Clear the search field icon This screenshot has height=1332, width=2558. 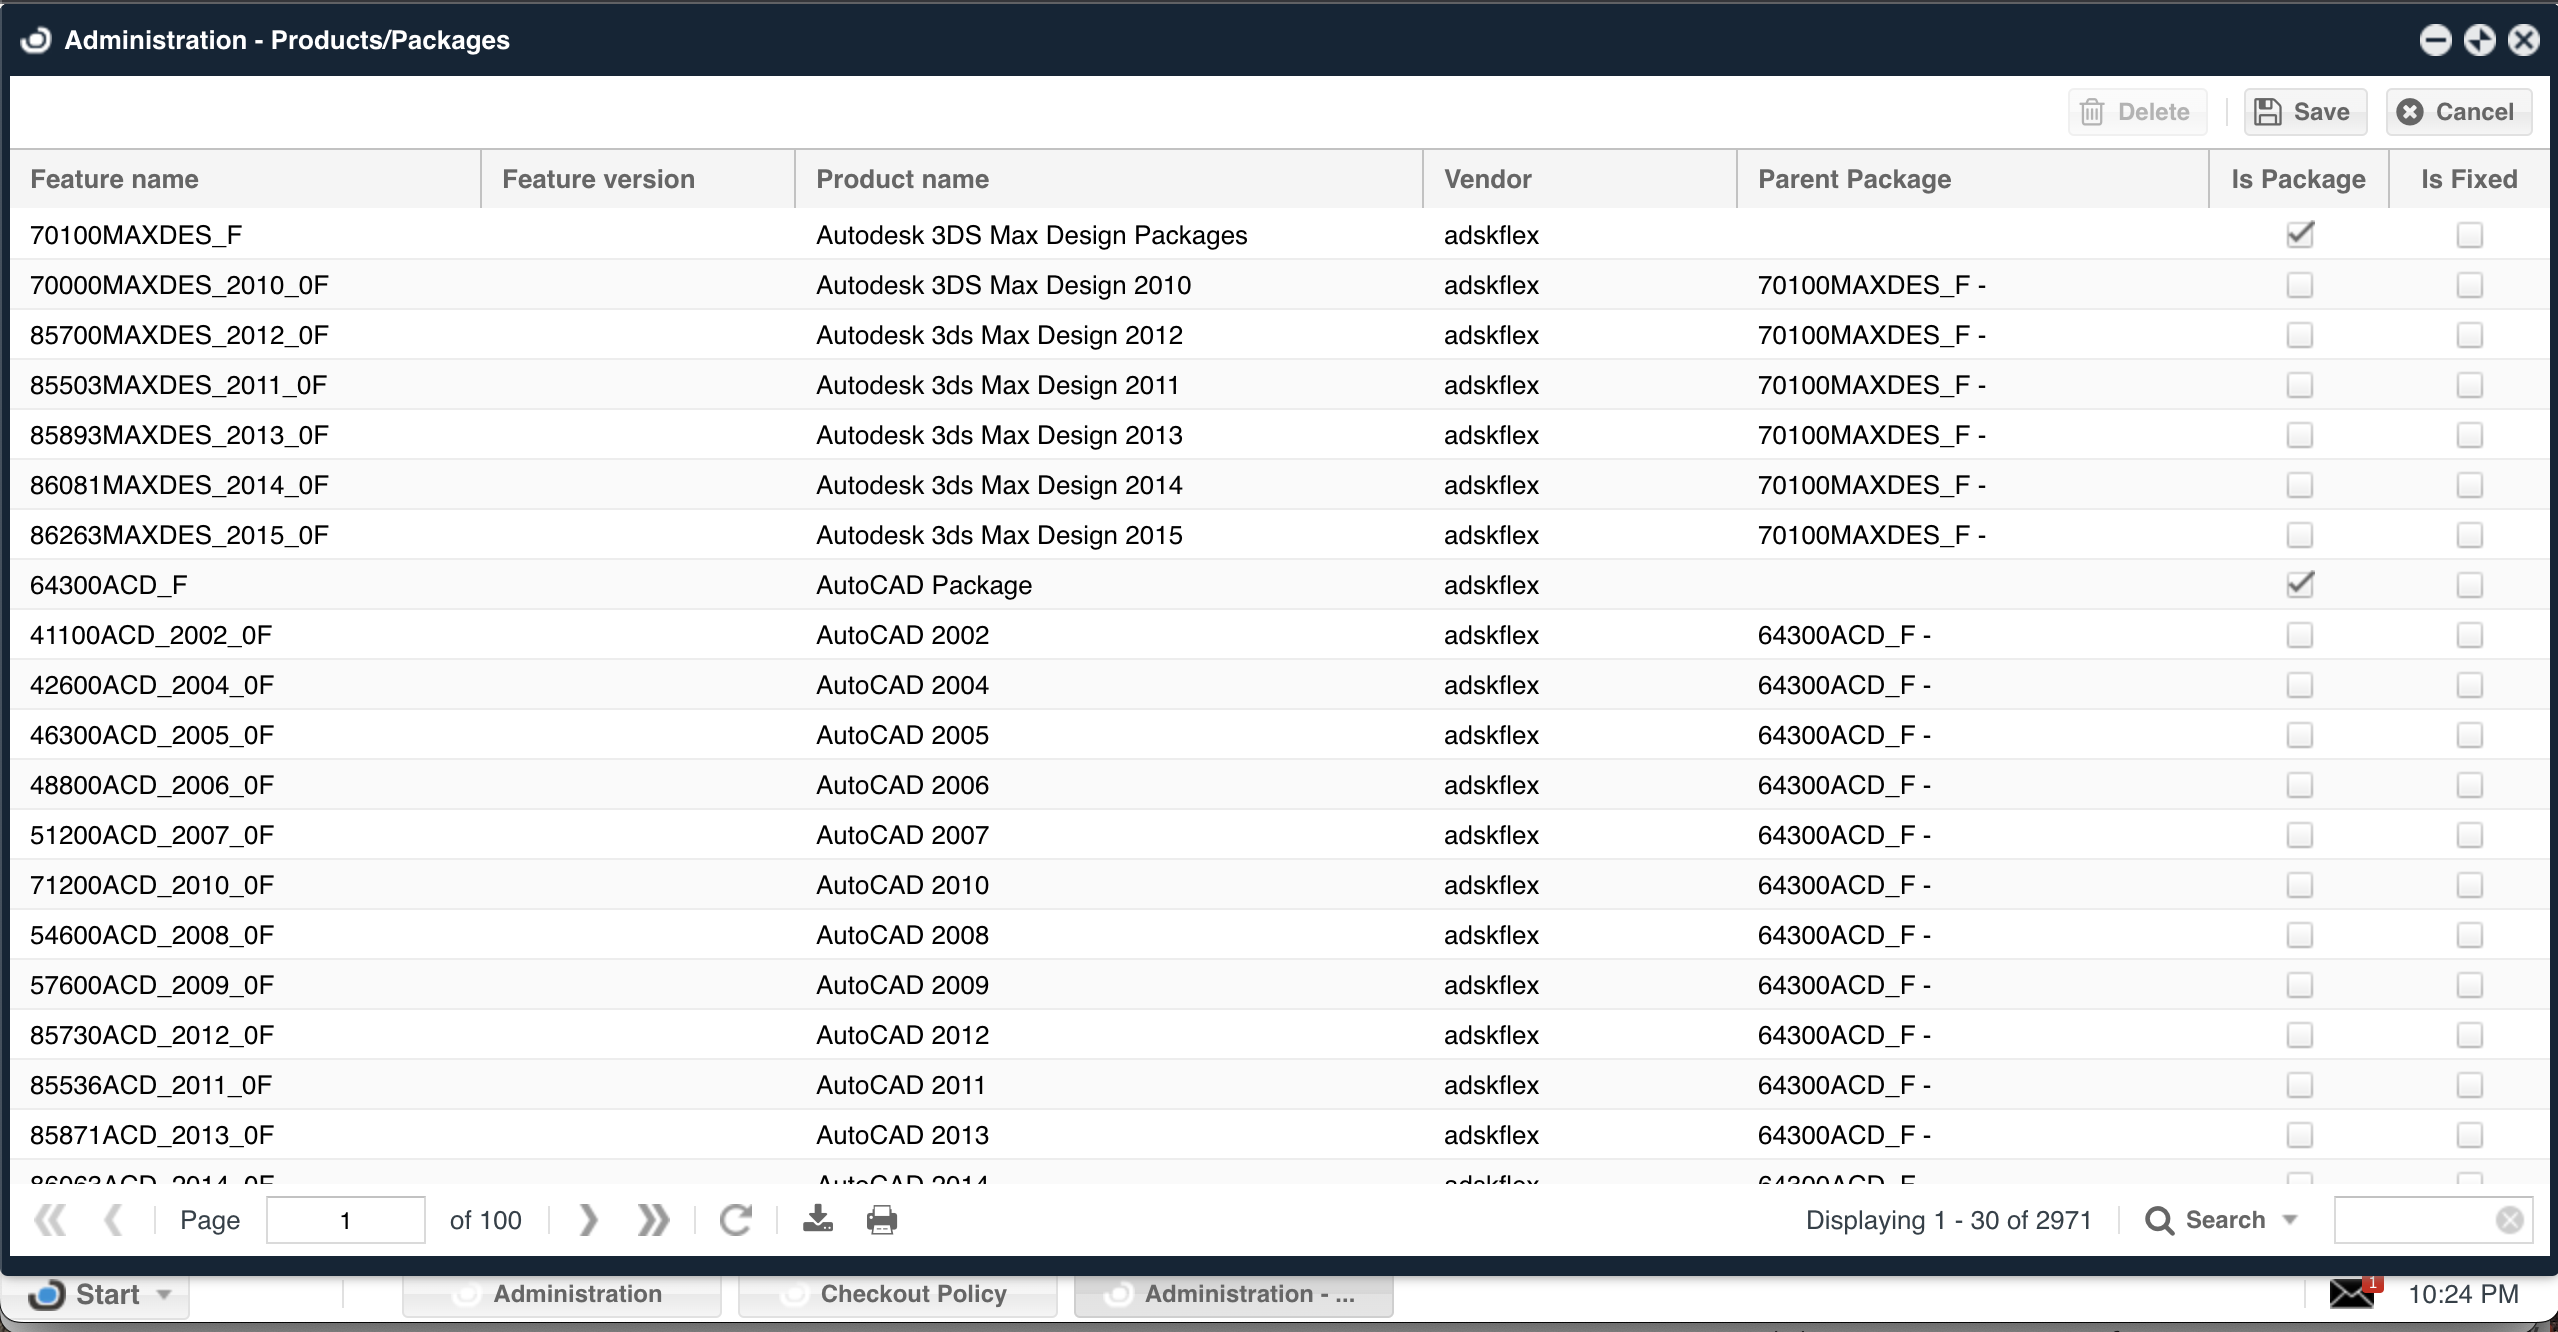[2509, 1219]
